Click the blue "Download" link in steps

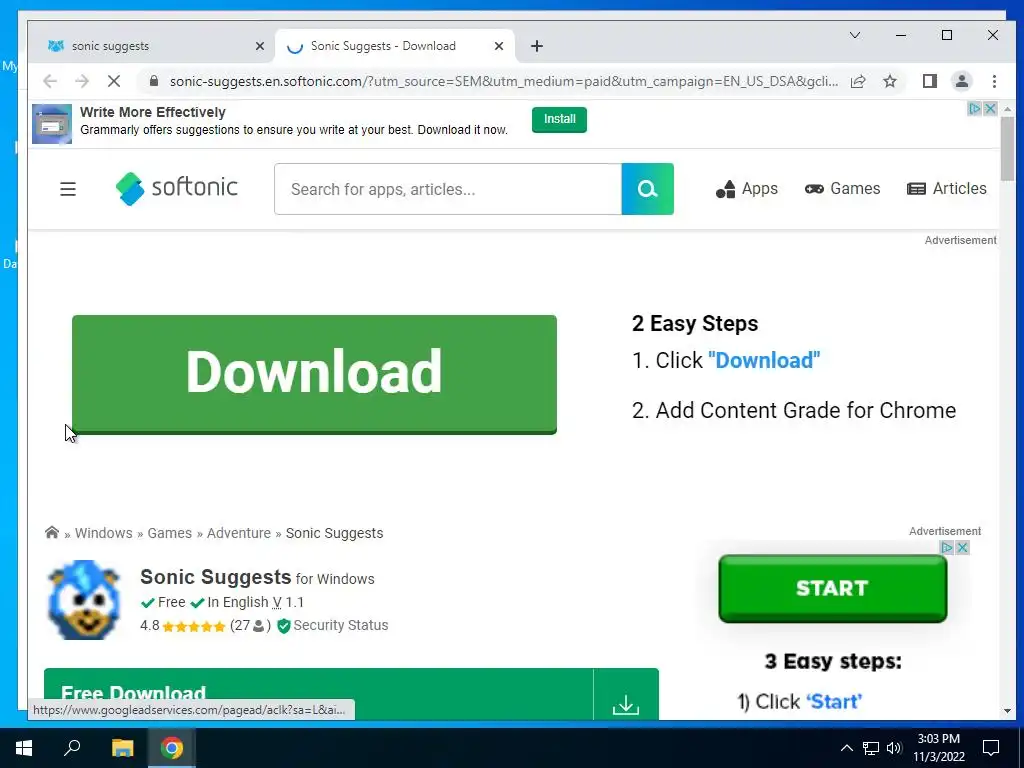[763, 360]
